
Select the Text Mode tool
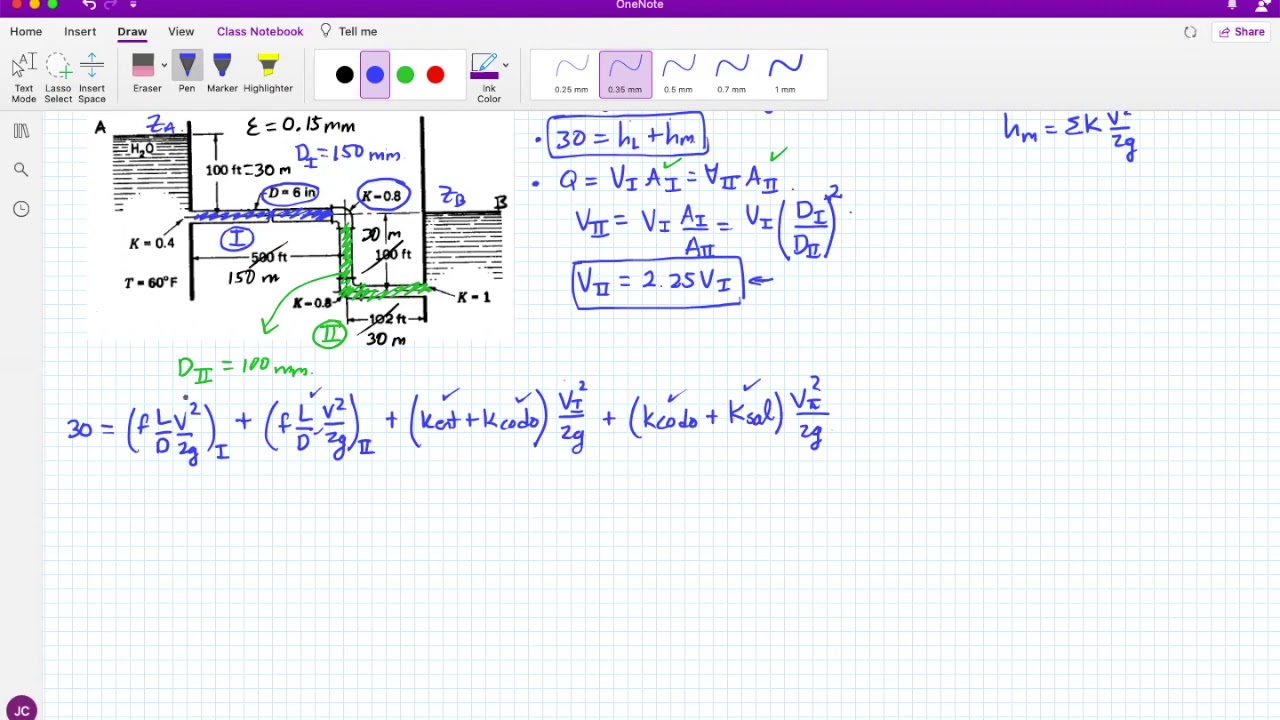coord(24,78)
